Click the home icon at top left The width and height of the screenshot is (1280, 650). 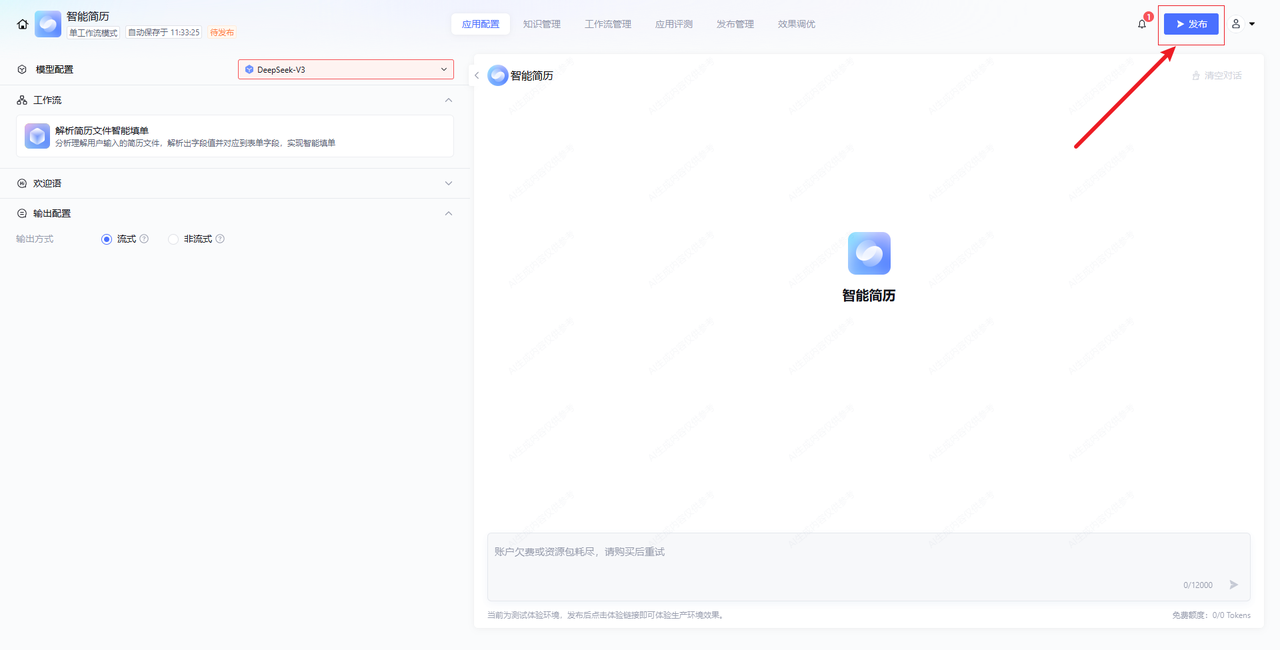pyautogui.click(x=22, y=24)
